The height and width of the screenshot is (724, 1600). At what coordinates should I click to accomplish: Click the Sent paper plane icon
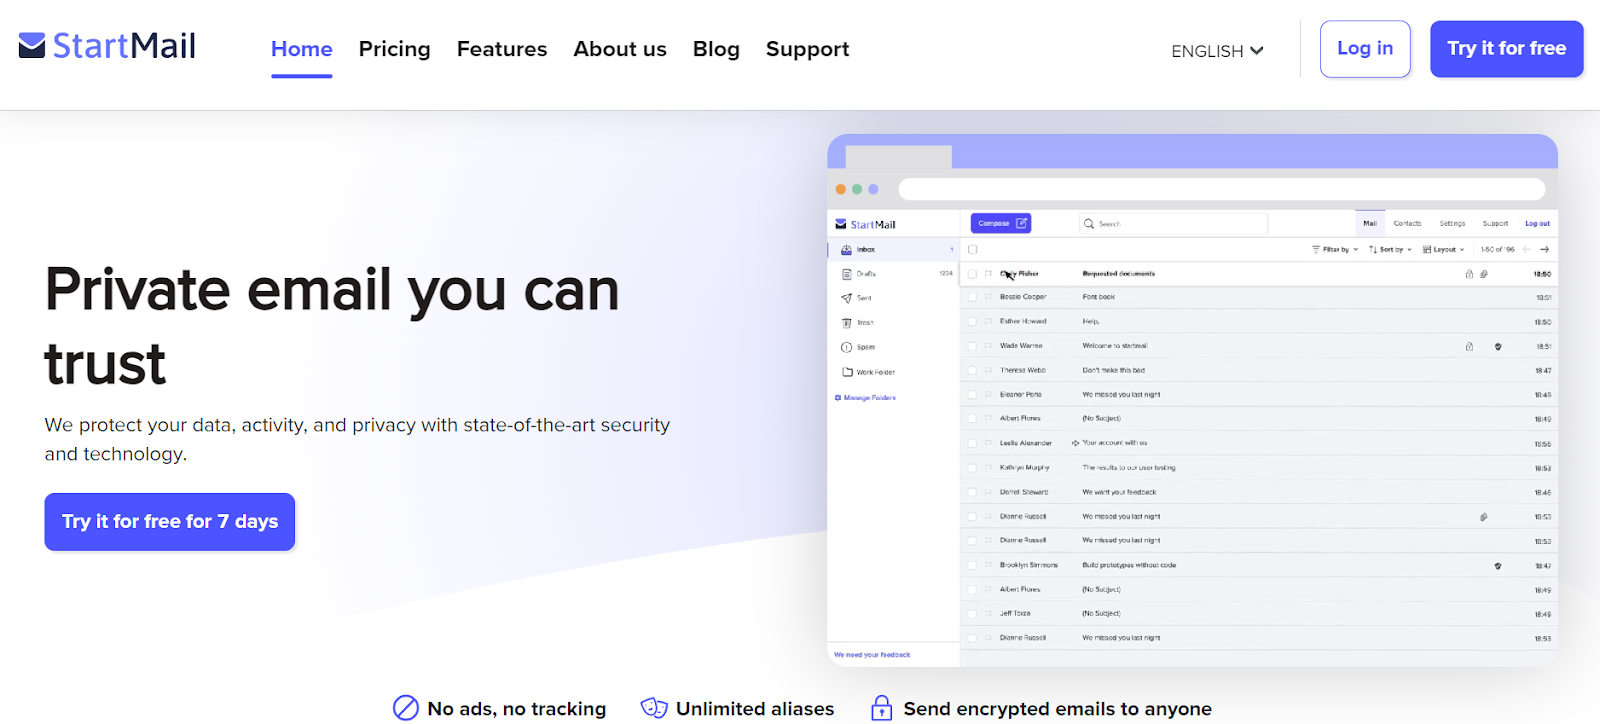pyautogui.click(x=847, y=298)
